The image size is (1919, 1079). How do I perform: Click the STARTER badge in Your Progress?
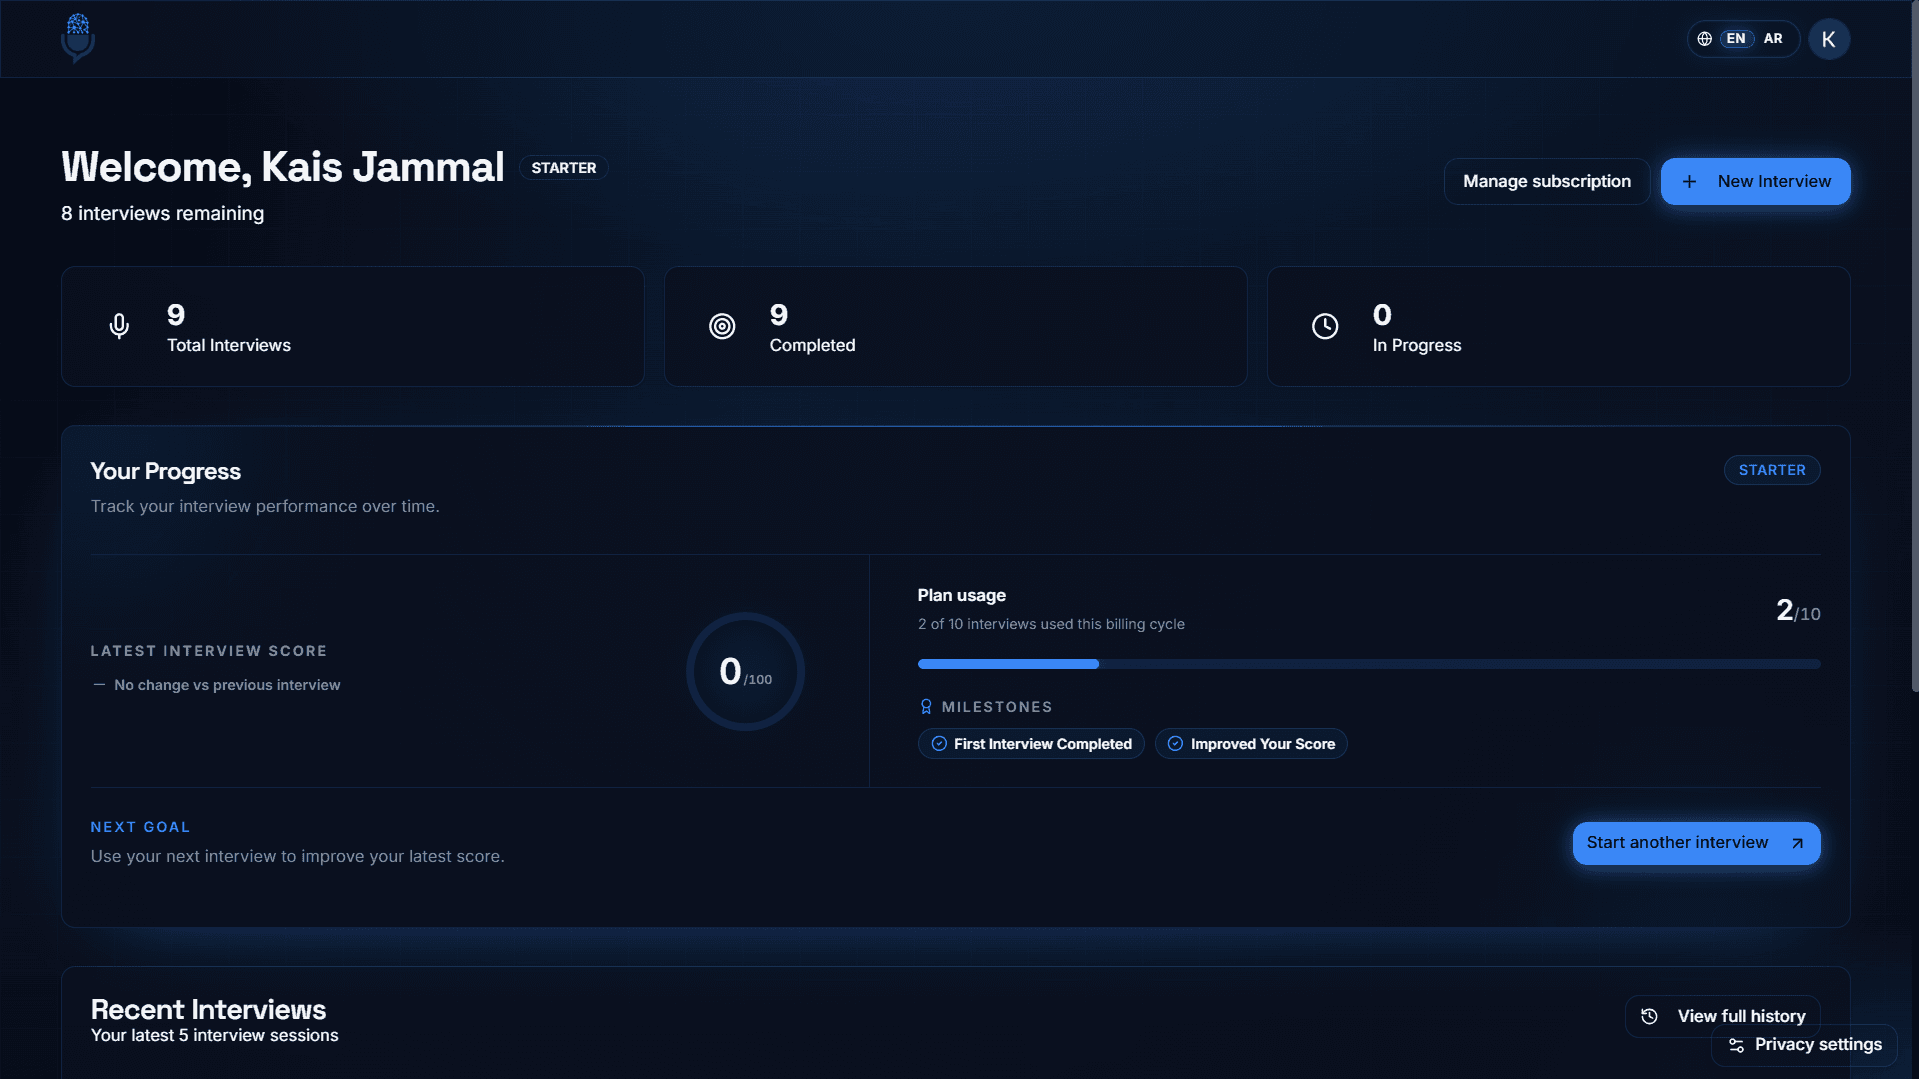tap(1772, 470)
